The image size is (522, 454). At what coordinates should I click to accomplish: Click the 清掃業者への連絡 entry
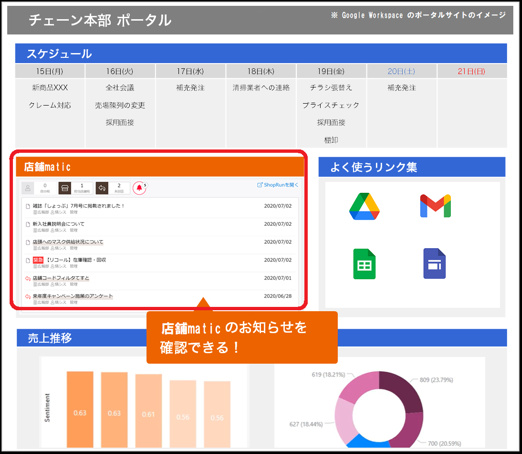[x=261, y=88]
